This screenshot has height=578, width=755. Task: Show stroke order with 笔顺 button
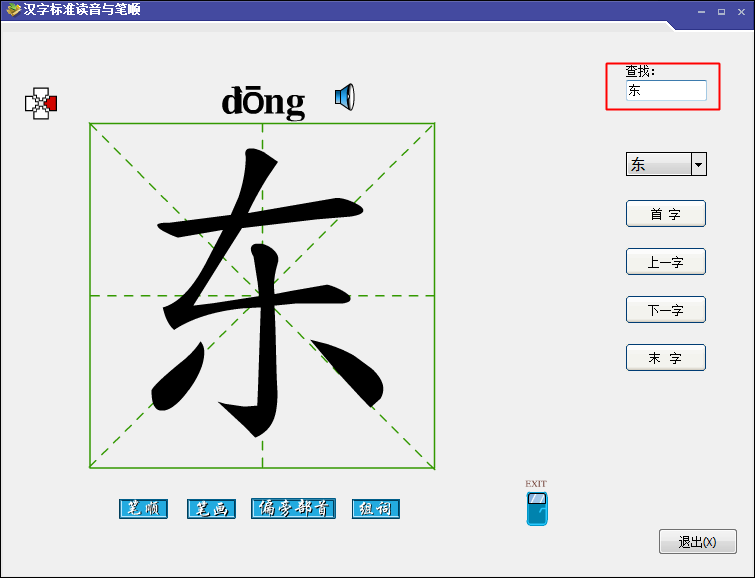tap(143, 509)
